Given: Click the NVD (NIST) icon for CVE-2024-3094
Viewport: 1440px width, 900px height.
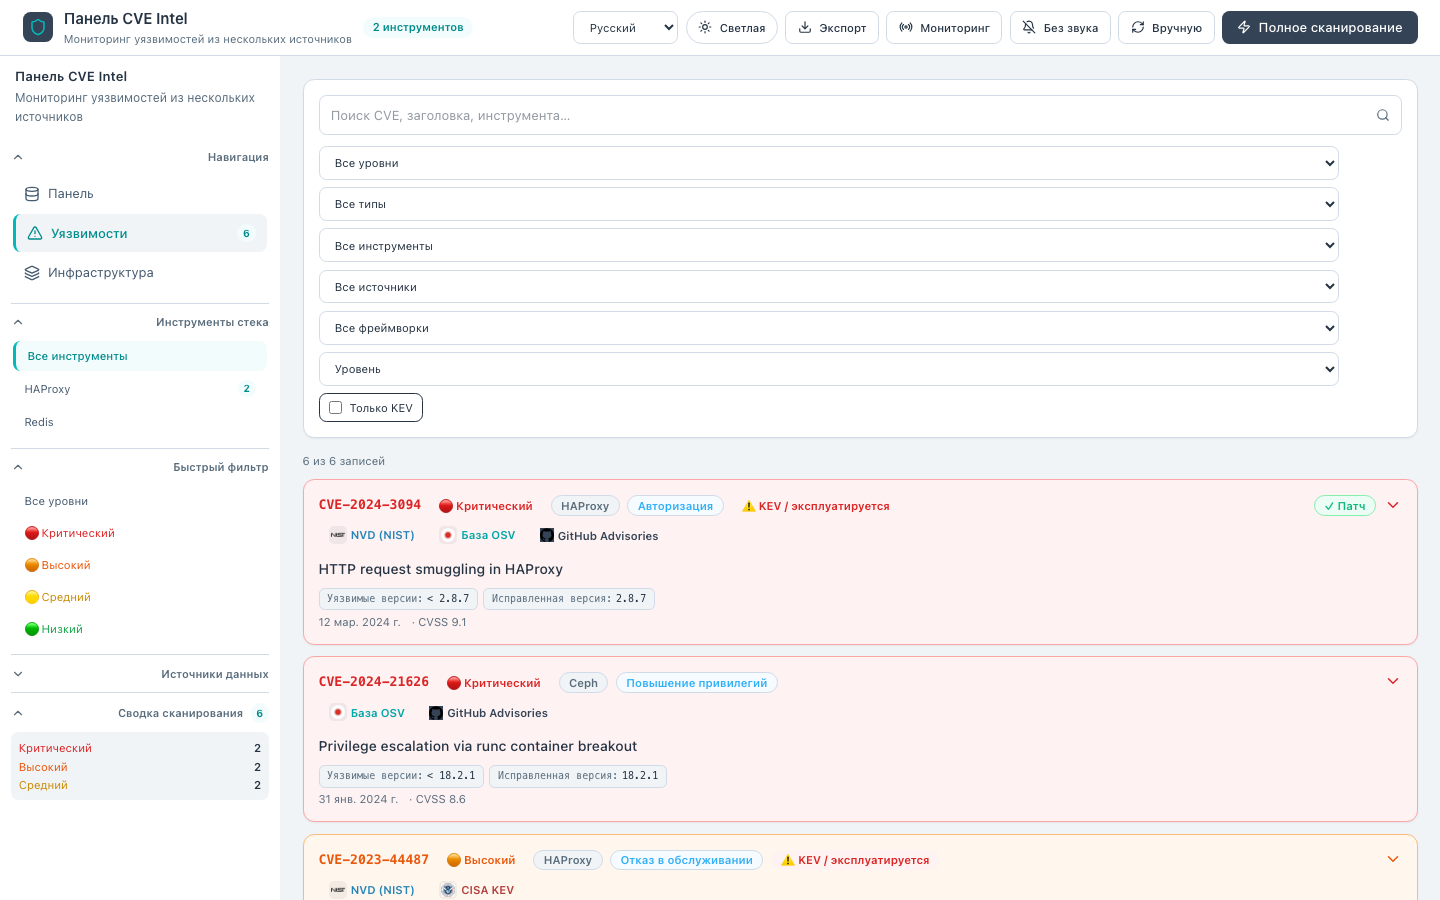Looking at the screenshot, I should pyautogui.click(x=338, y=535).
